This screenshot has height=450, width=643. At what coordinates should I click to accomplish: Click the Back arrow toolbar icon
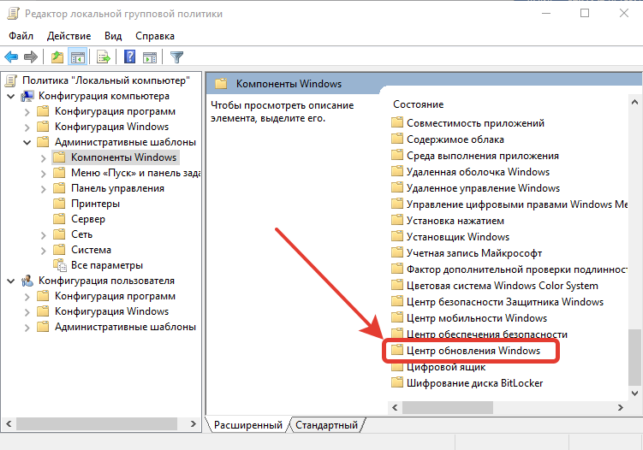tap(11, 57)
